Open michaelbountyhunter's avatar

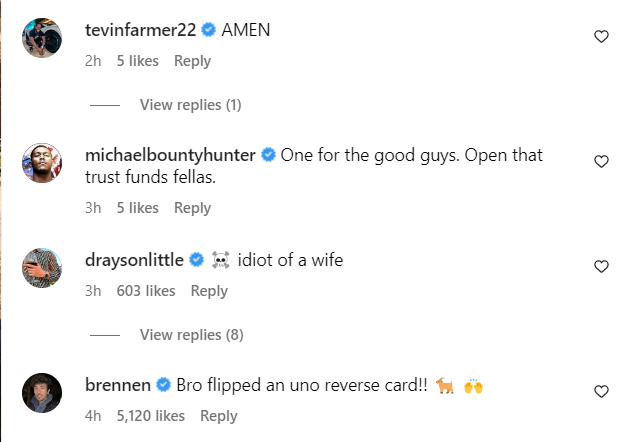point(43,163)
